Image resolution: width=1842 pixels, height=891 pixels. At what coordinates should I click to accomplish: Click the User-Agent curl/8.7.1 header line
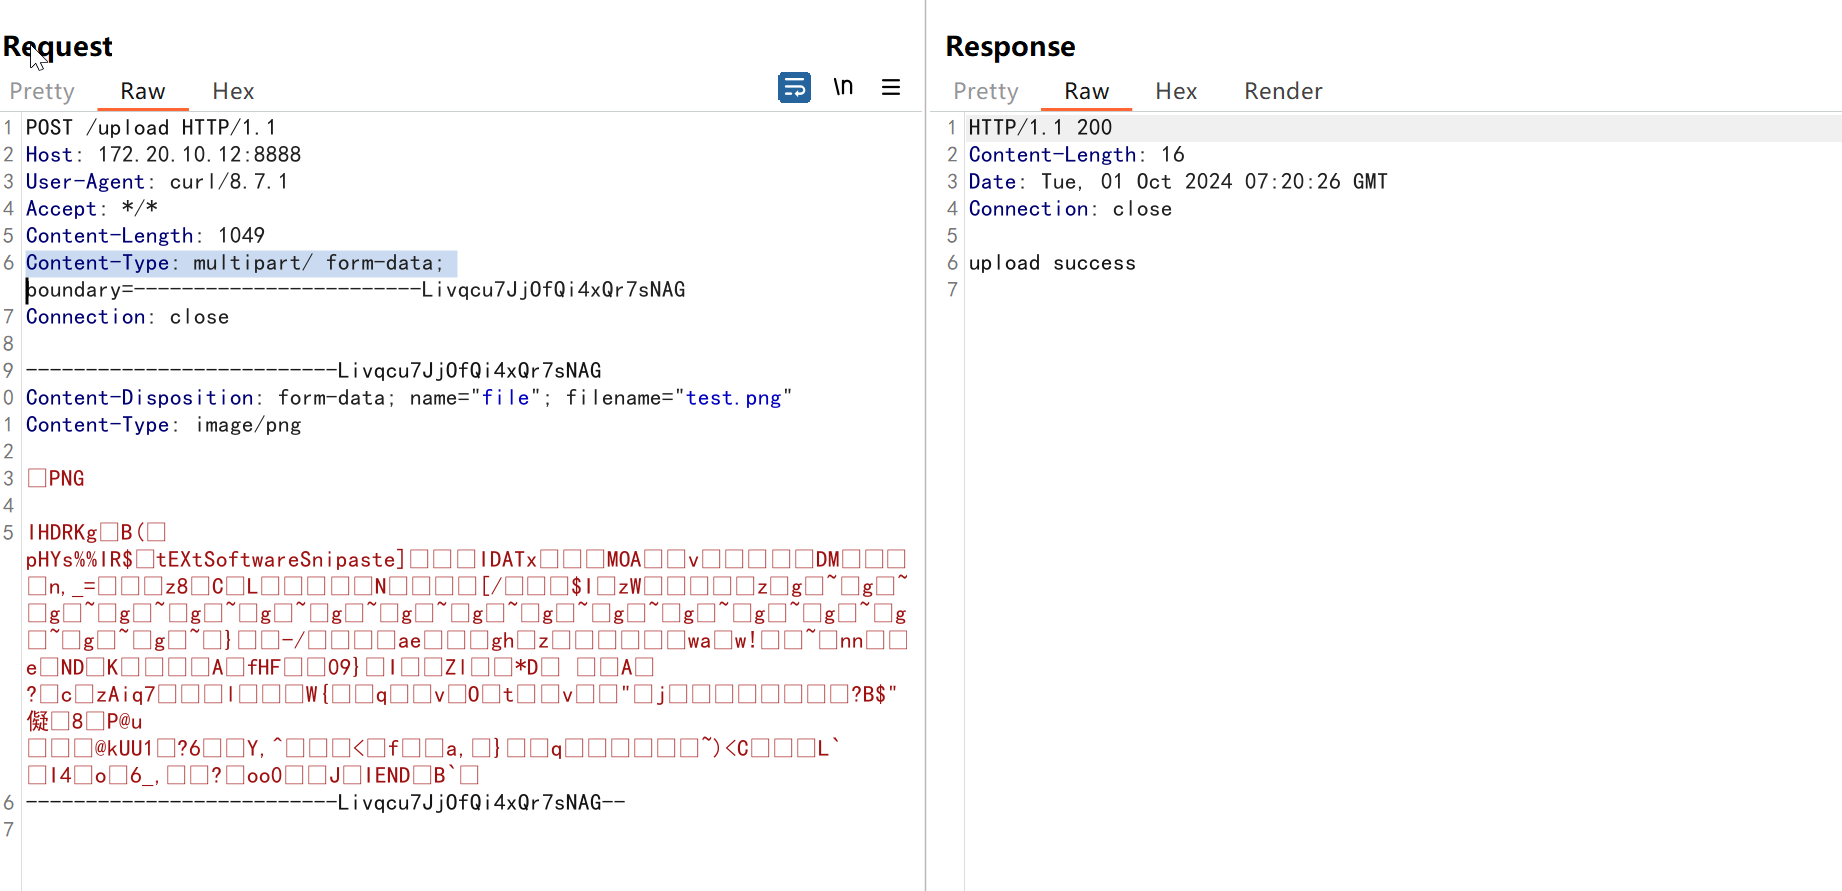pos(157,182)
